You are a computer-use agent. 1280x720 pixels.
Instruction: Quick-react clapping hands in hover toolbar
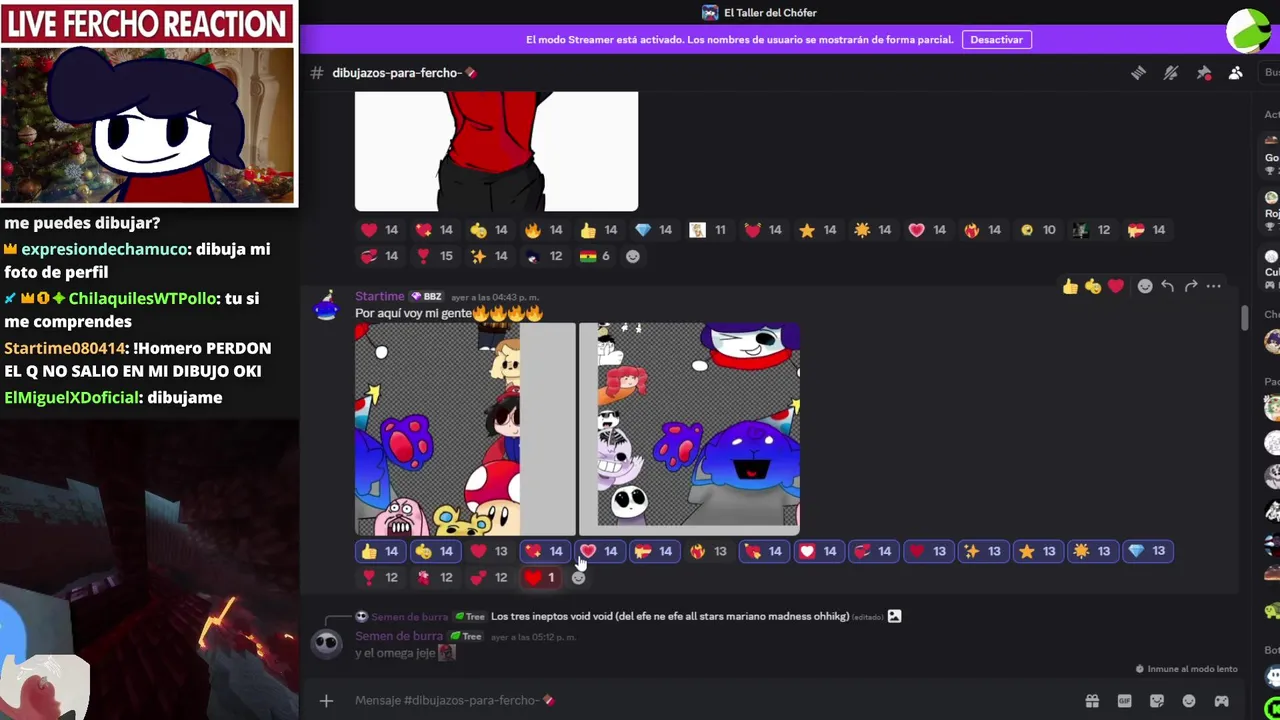point(1093,287)
